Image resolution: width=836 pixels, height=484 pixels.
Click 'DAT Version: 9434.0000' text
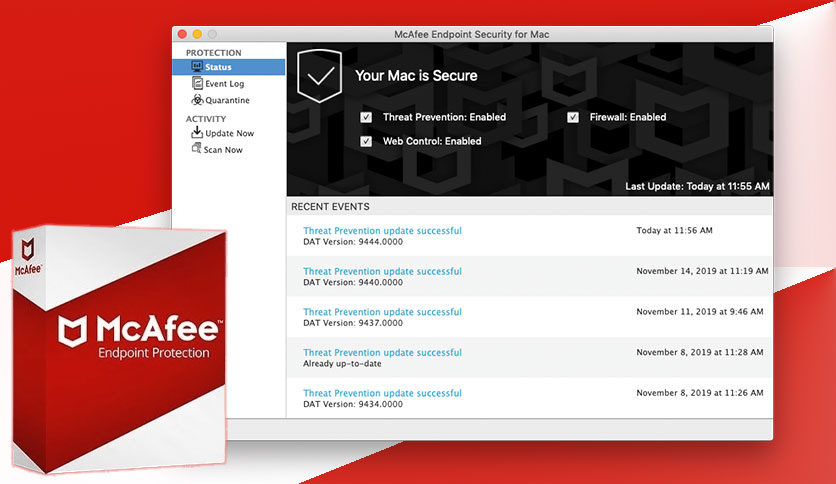click(353, 404)
